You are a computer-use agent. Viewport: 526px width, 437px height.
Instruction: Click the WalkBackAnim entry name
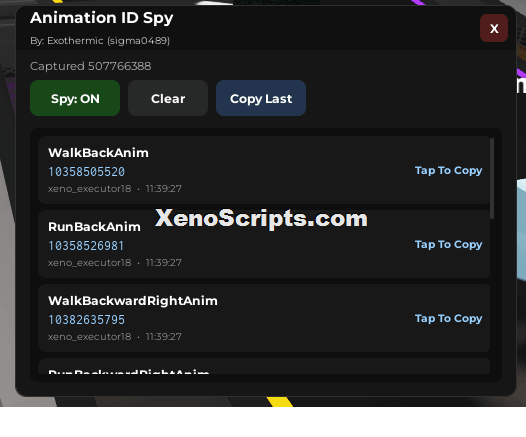tap(98, 153)
